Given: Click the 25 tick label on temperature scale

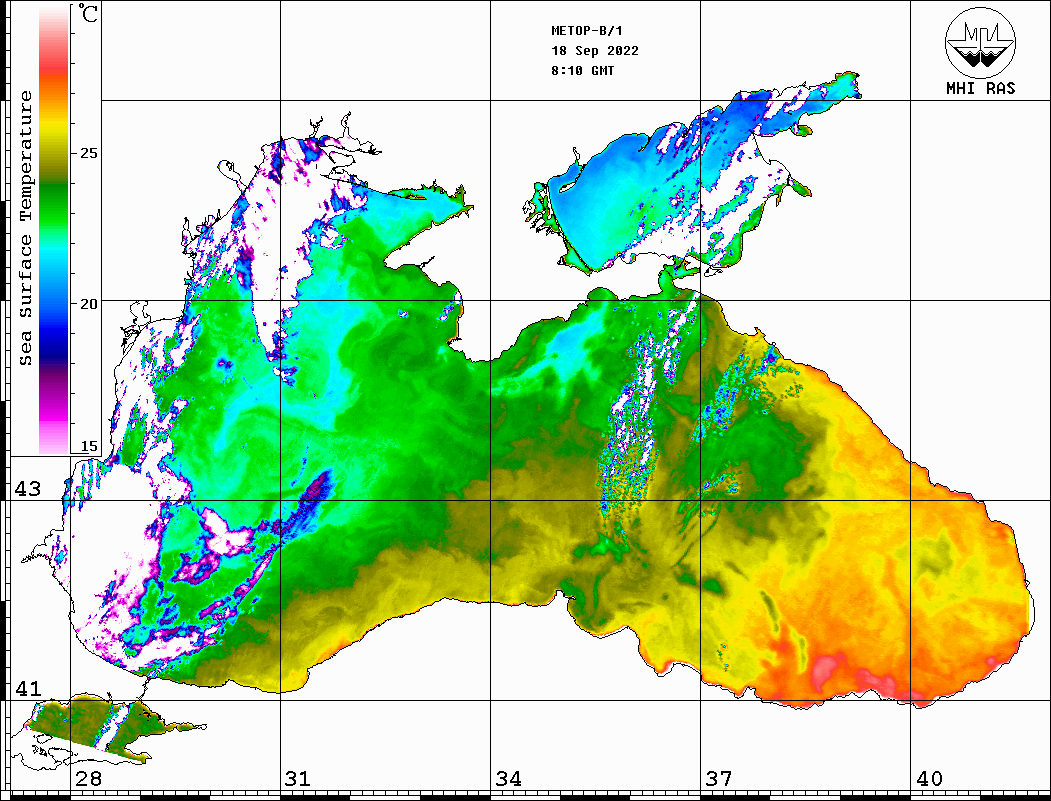Looking at the screenshot, I should tap(88, 153).
